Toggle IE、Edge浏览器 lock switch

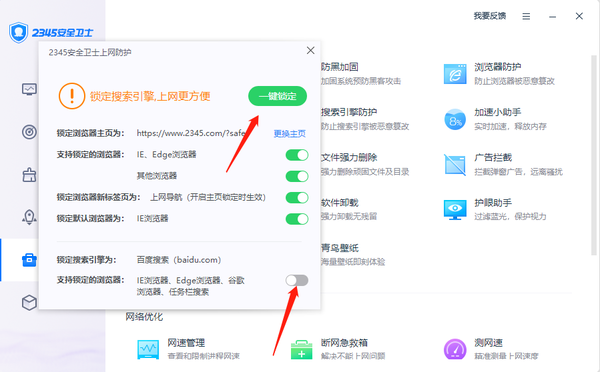[297, 155]
